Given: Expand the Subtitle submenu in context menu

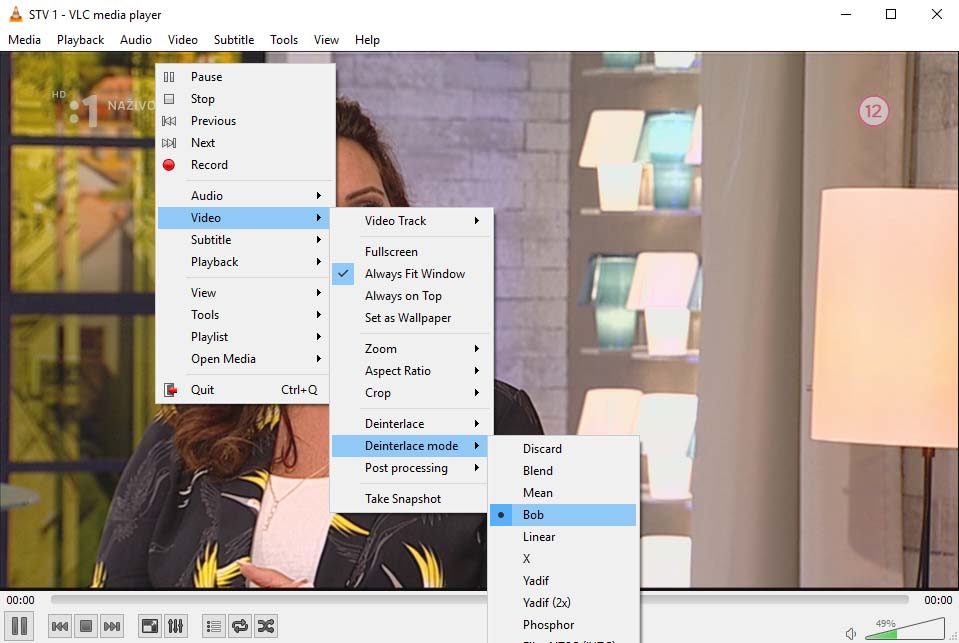Looking at the screenshot, I should pos(243,240).
